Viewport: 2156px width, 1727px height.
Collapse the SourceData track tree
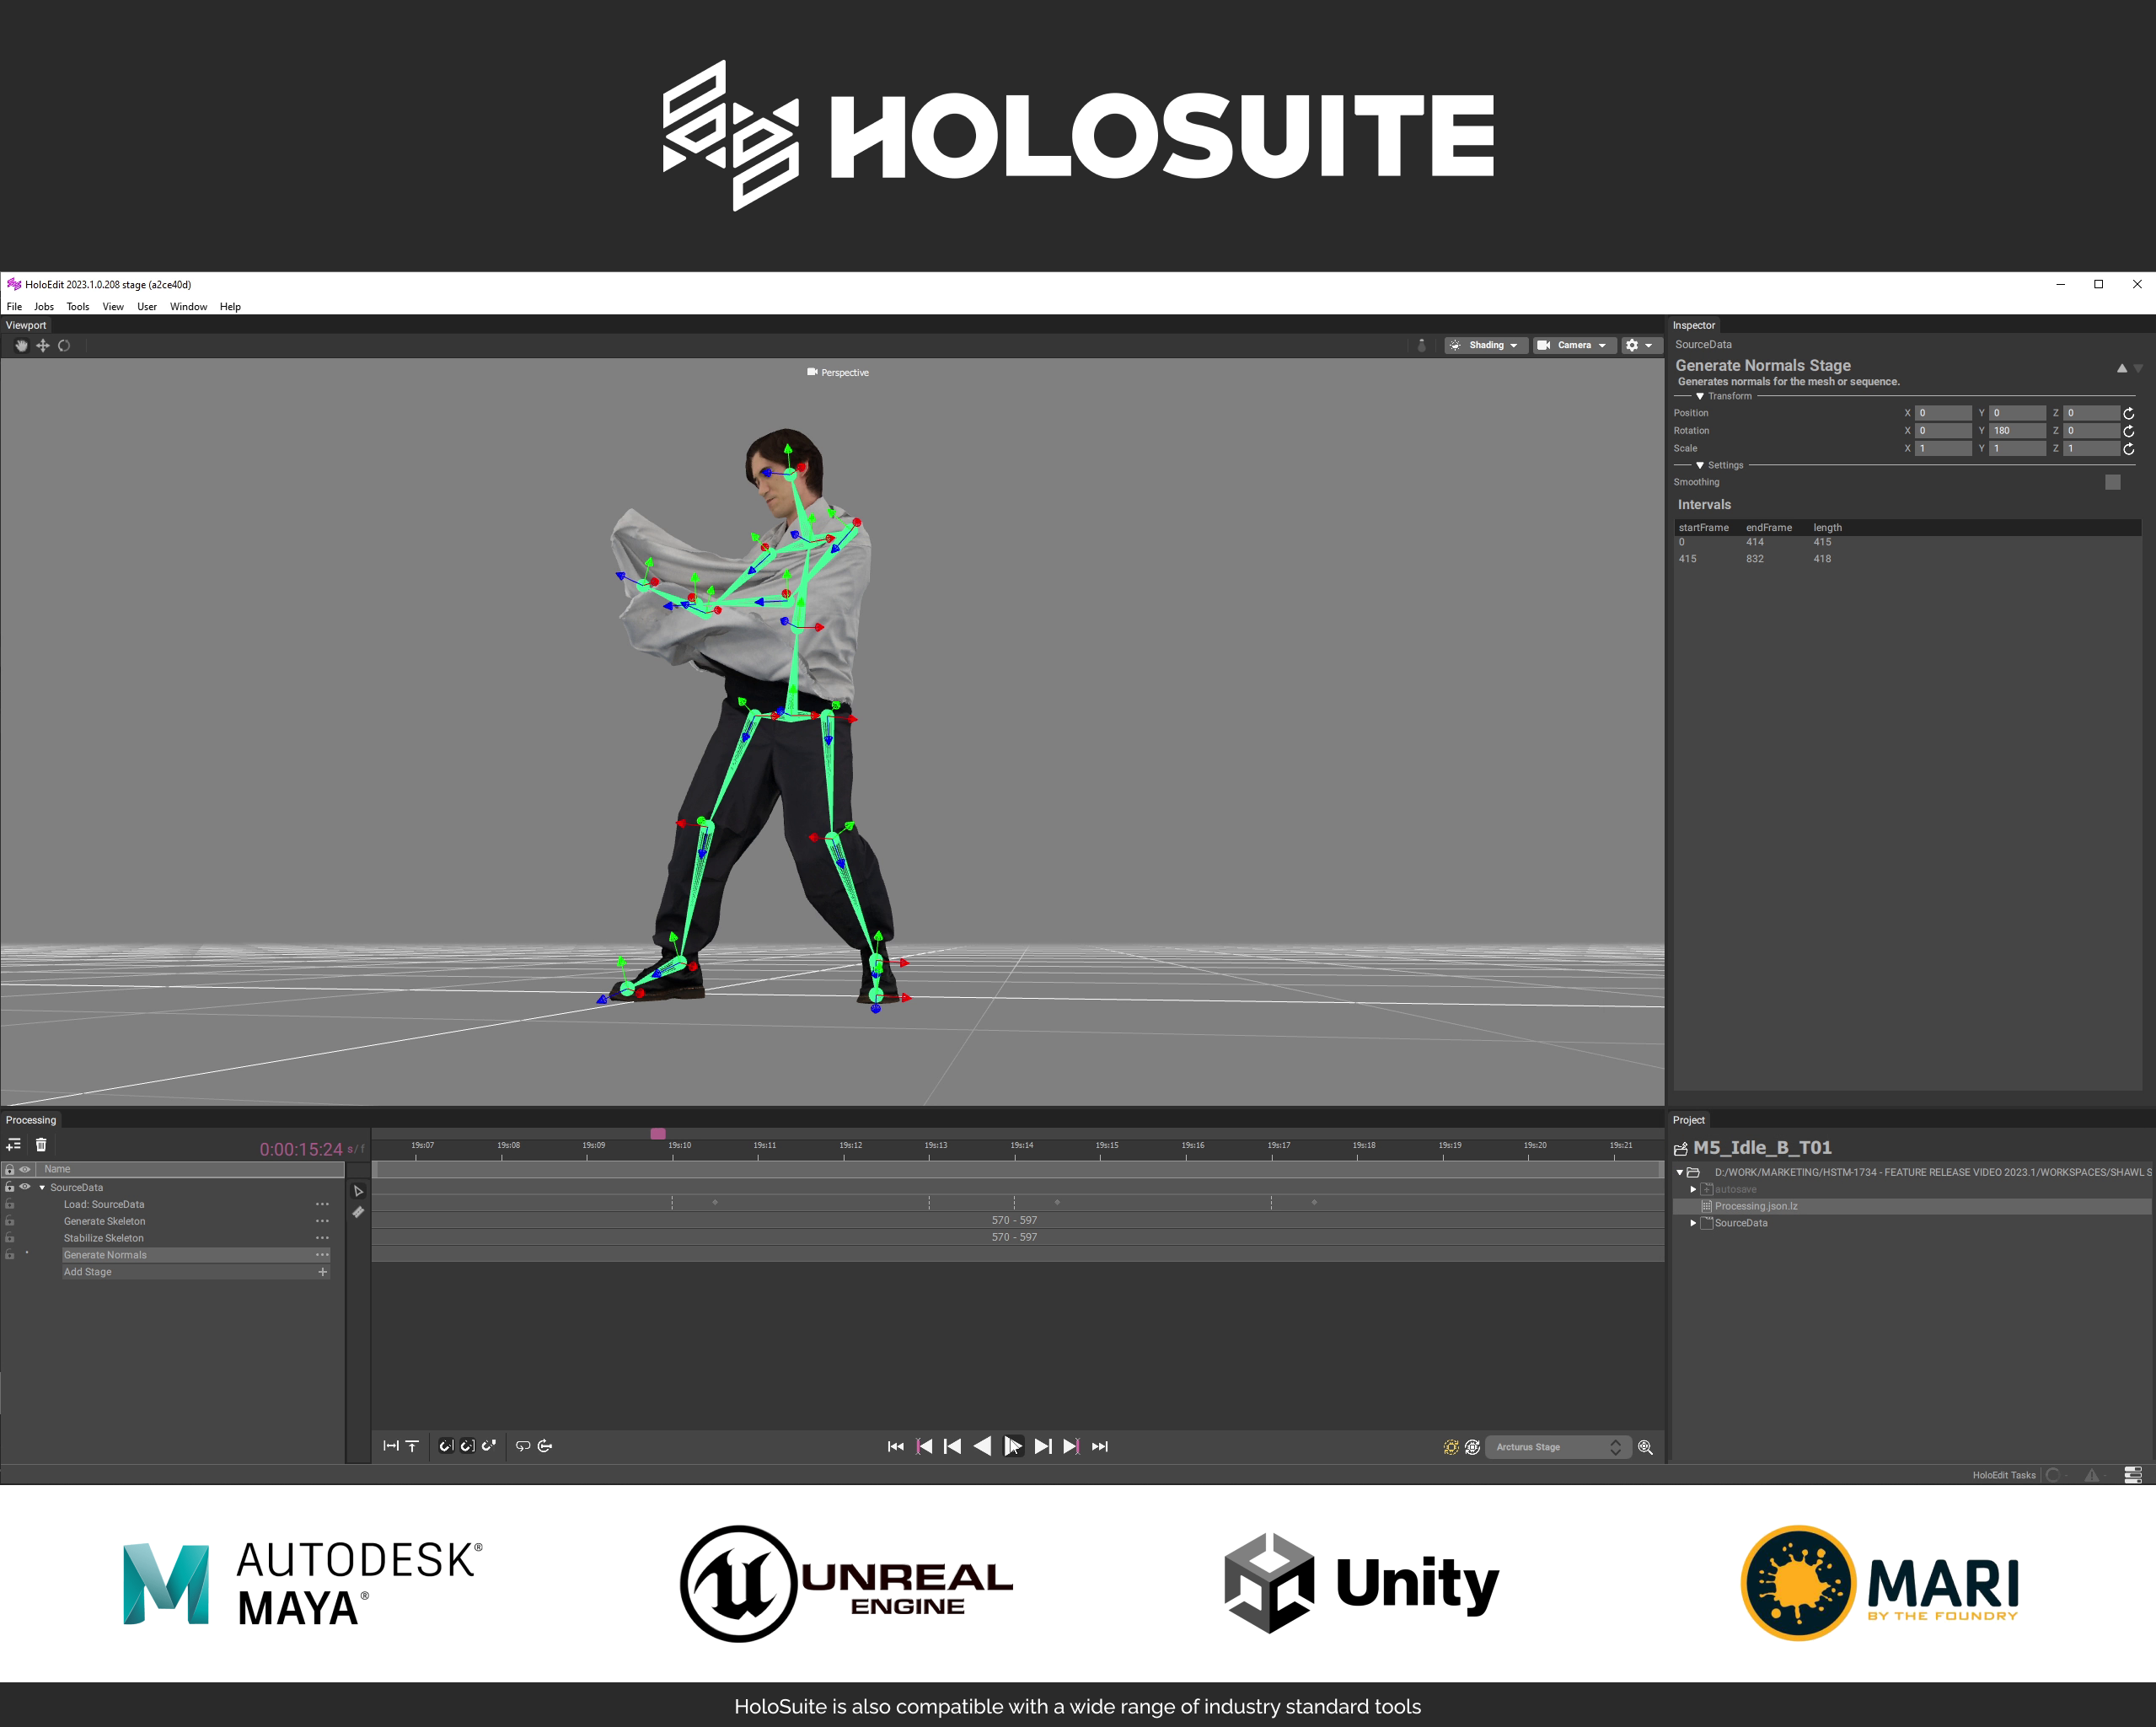point(42,1188)
